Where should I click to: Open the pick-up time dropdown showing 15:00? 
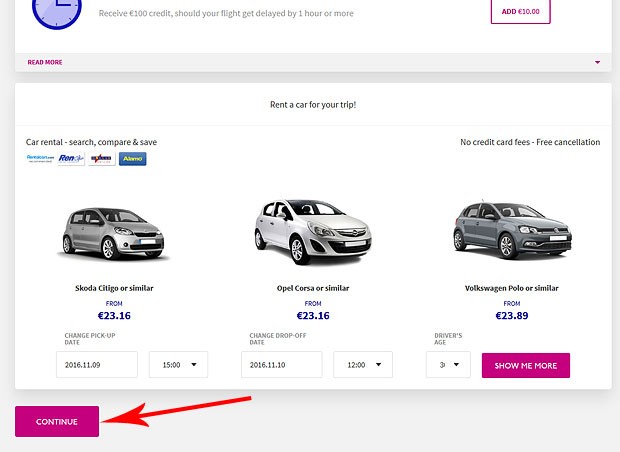178,365
